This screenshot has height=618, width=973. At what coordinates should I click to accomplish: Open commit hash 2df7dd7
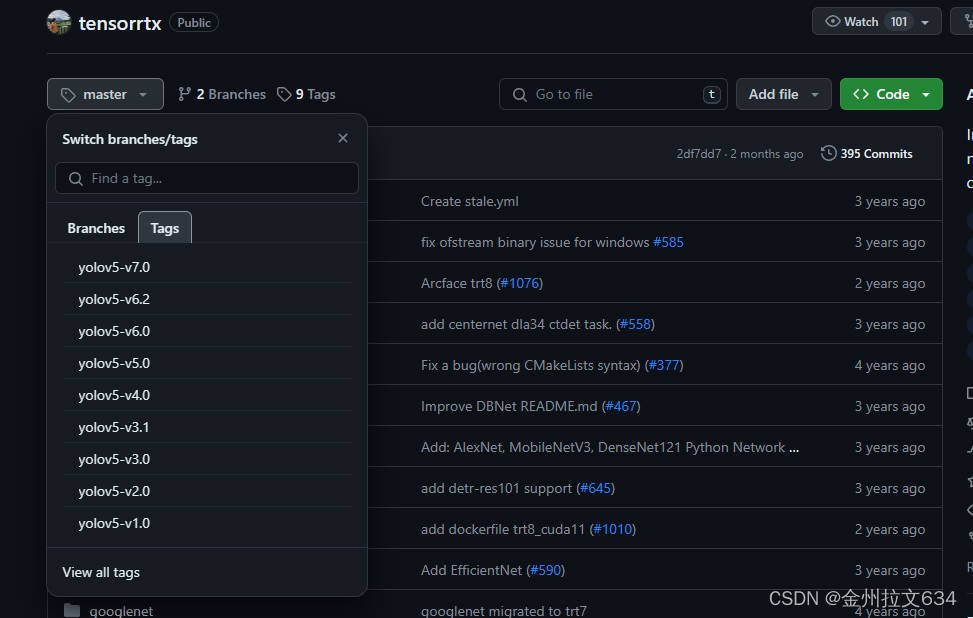699,154
